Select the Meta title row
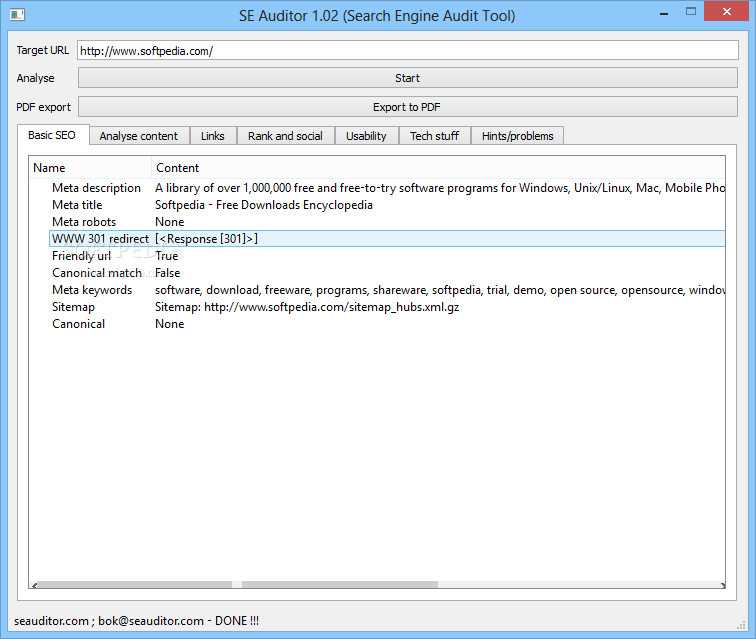This screenshot has height=639, width=756. click(x=388, y=205)
